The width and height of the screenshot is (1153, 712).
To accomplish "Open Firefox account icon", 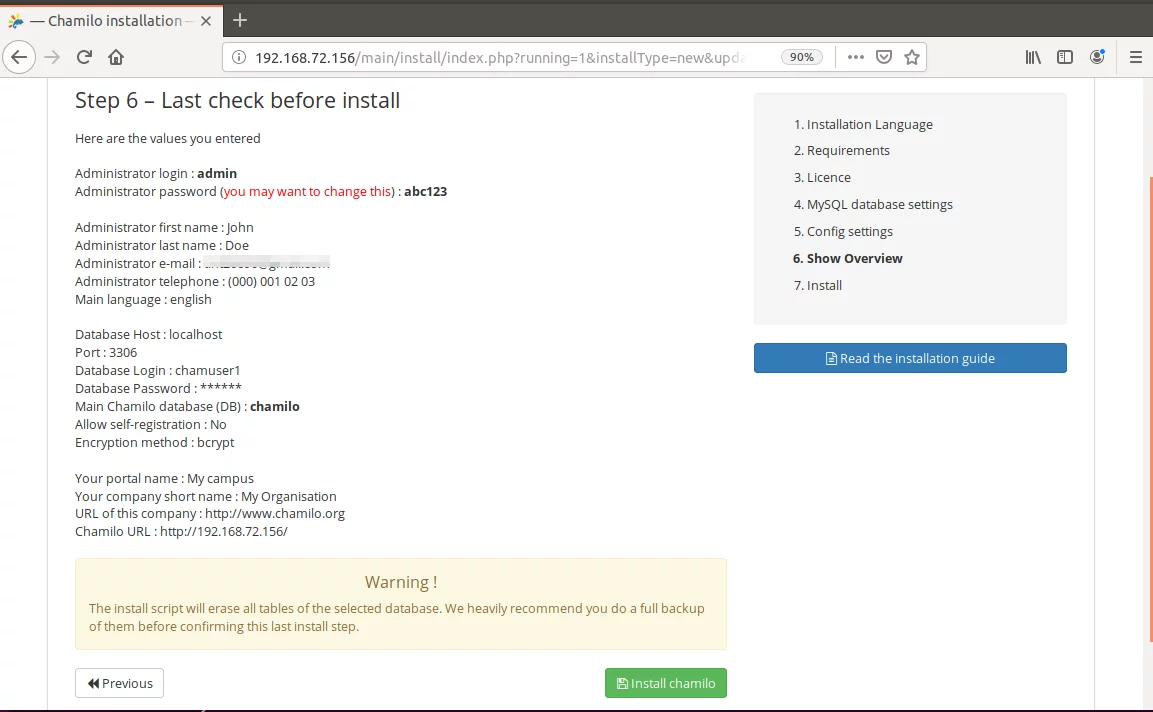I will pos(1097,57).
